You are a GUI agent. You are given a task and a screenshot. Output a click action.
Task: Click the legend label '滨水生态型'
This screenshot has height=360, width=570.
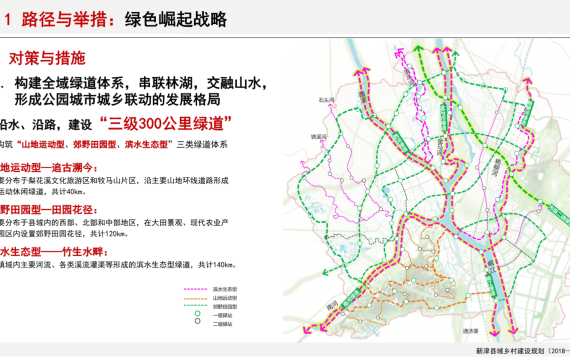225,289
